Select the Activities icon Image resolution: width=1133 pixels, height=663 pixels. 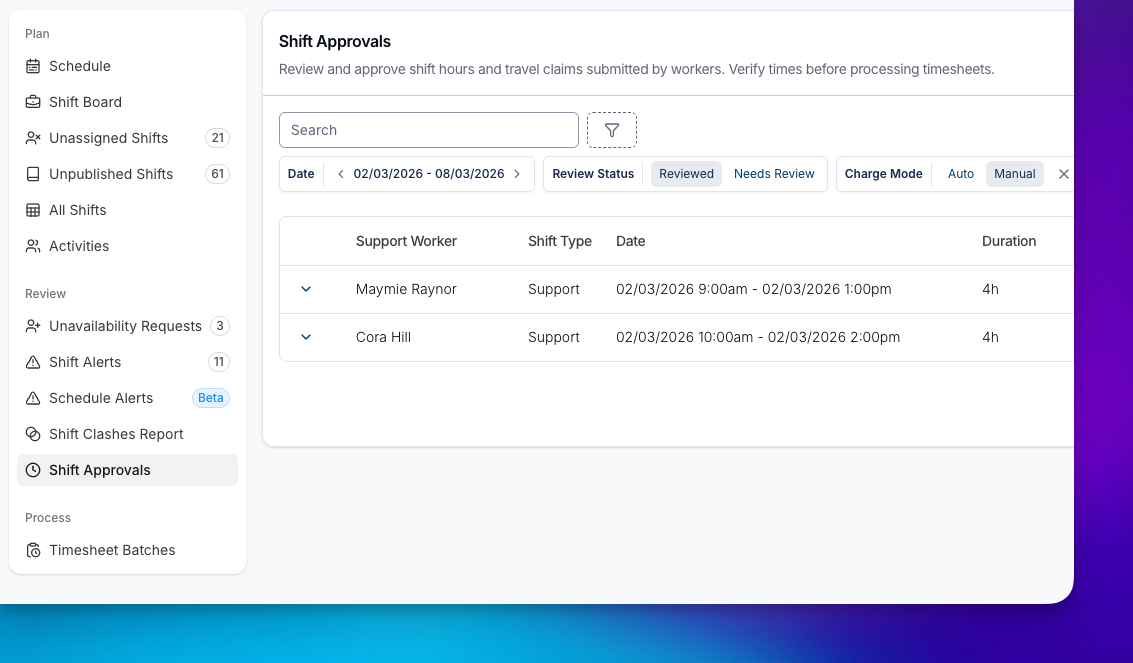(x=33, y=246)
